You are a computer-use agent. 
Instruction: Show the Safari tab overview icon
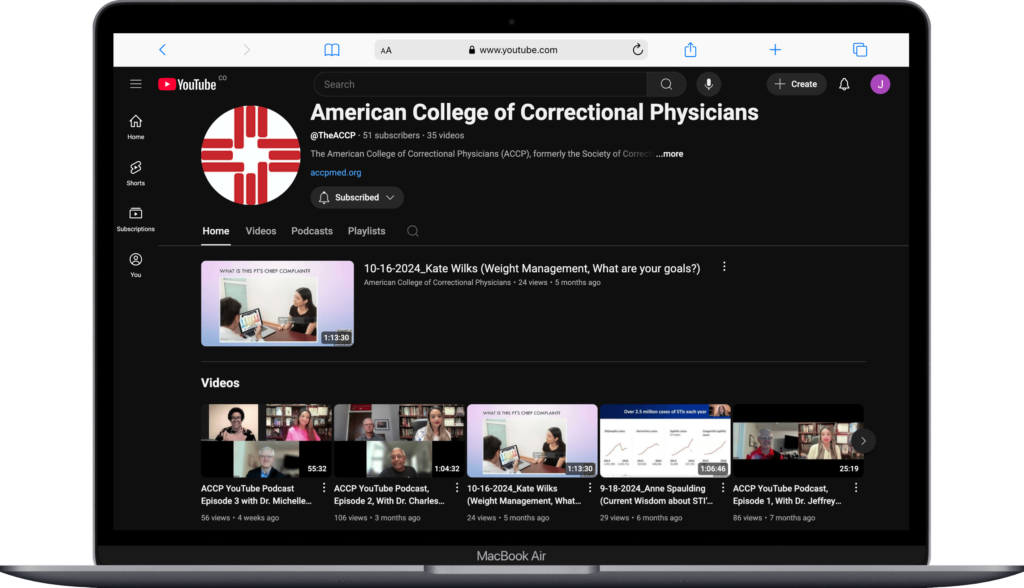(x=860, y=50)
